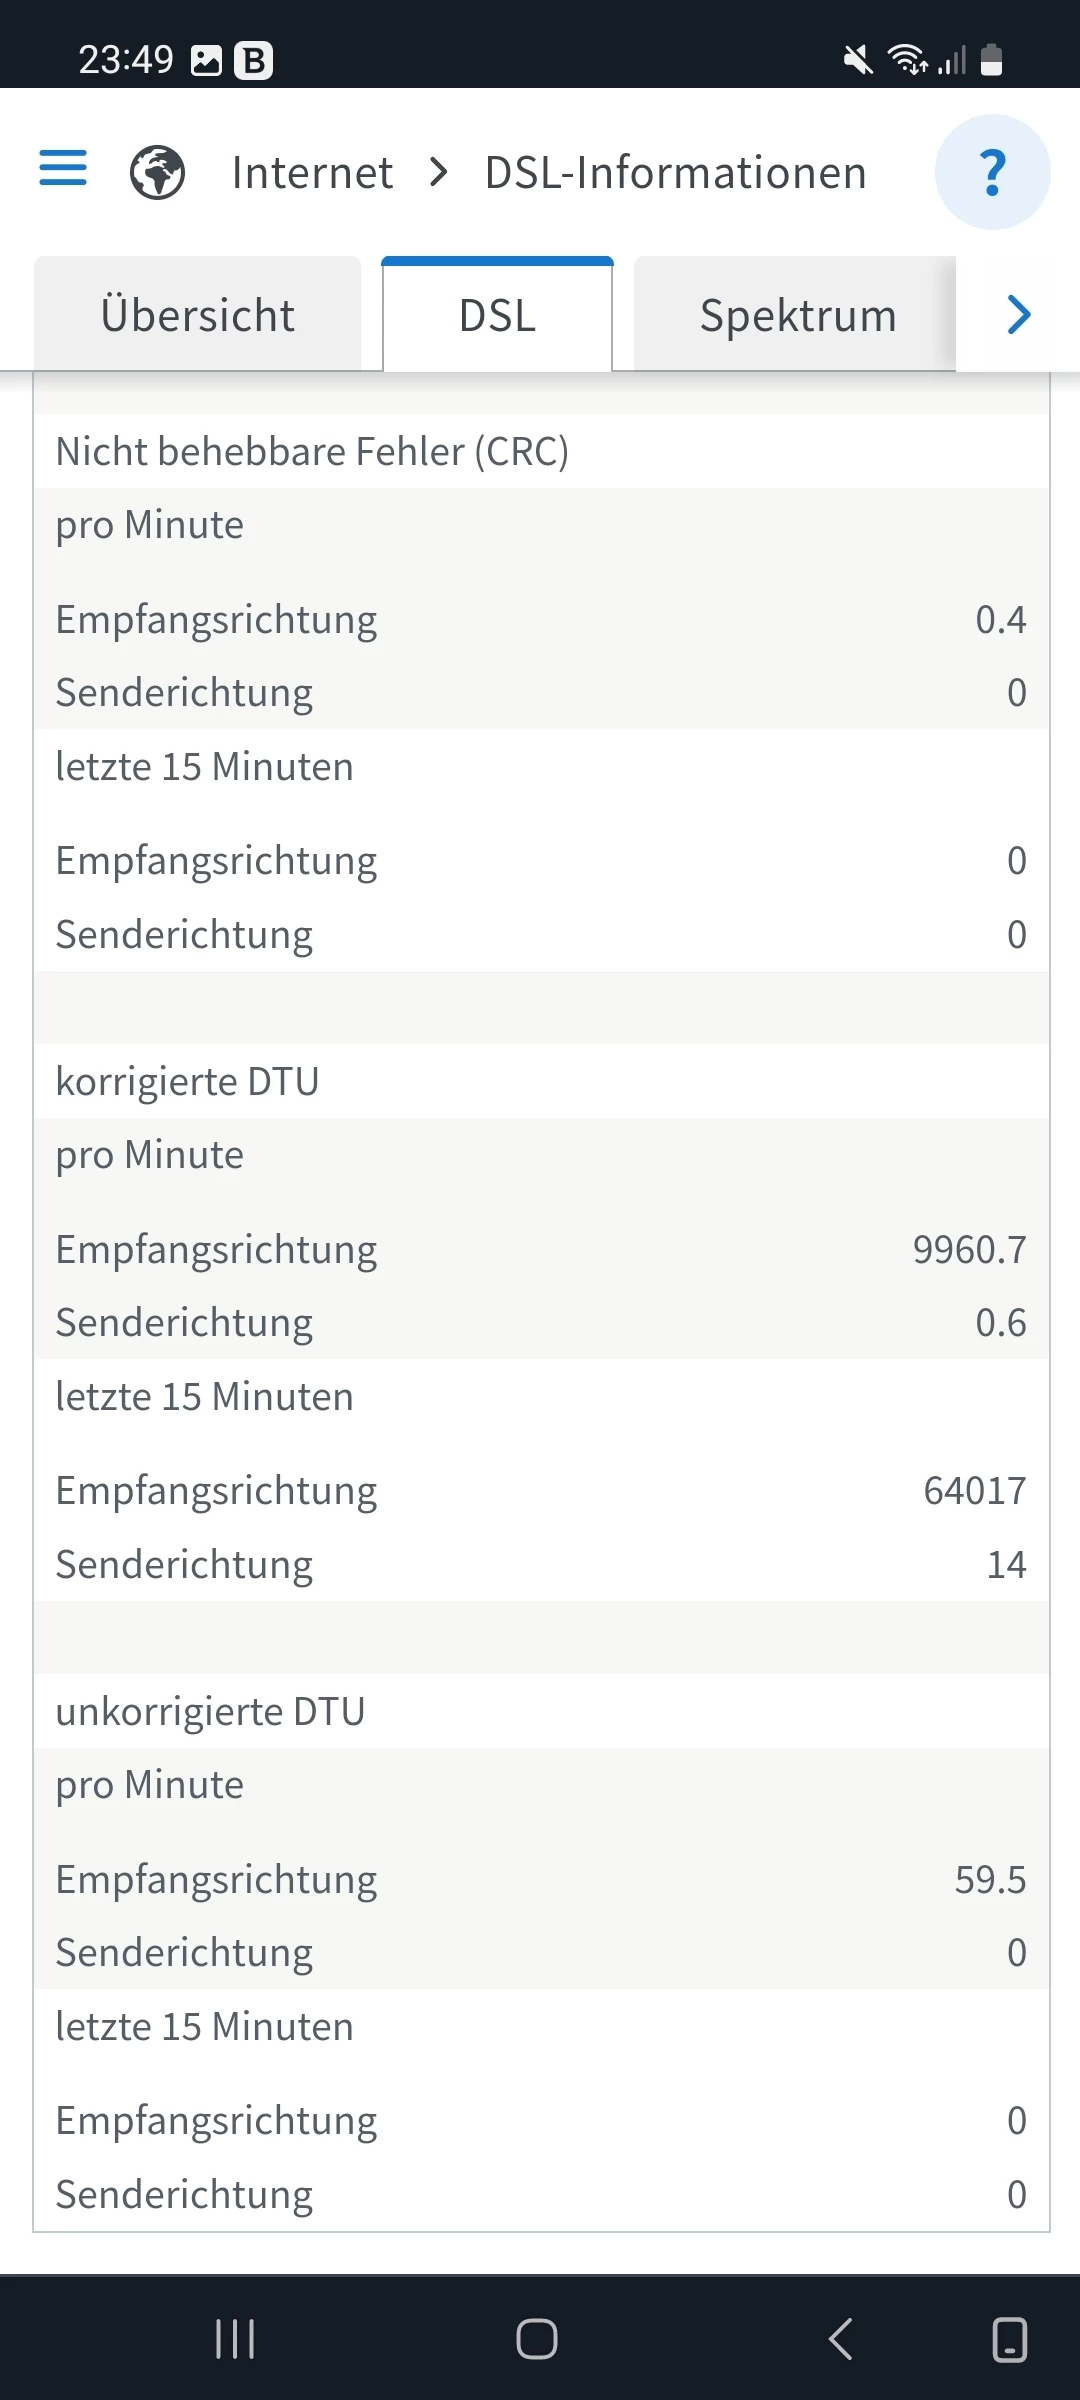Image resolution: width=1080 pixels, height=2400 pixels.
Task: Go back with the Android back arrow
Action: (841, 2339)
